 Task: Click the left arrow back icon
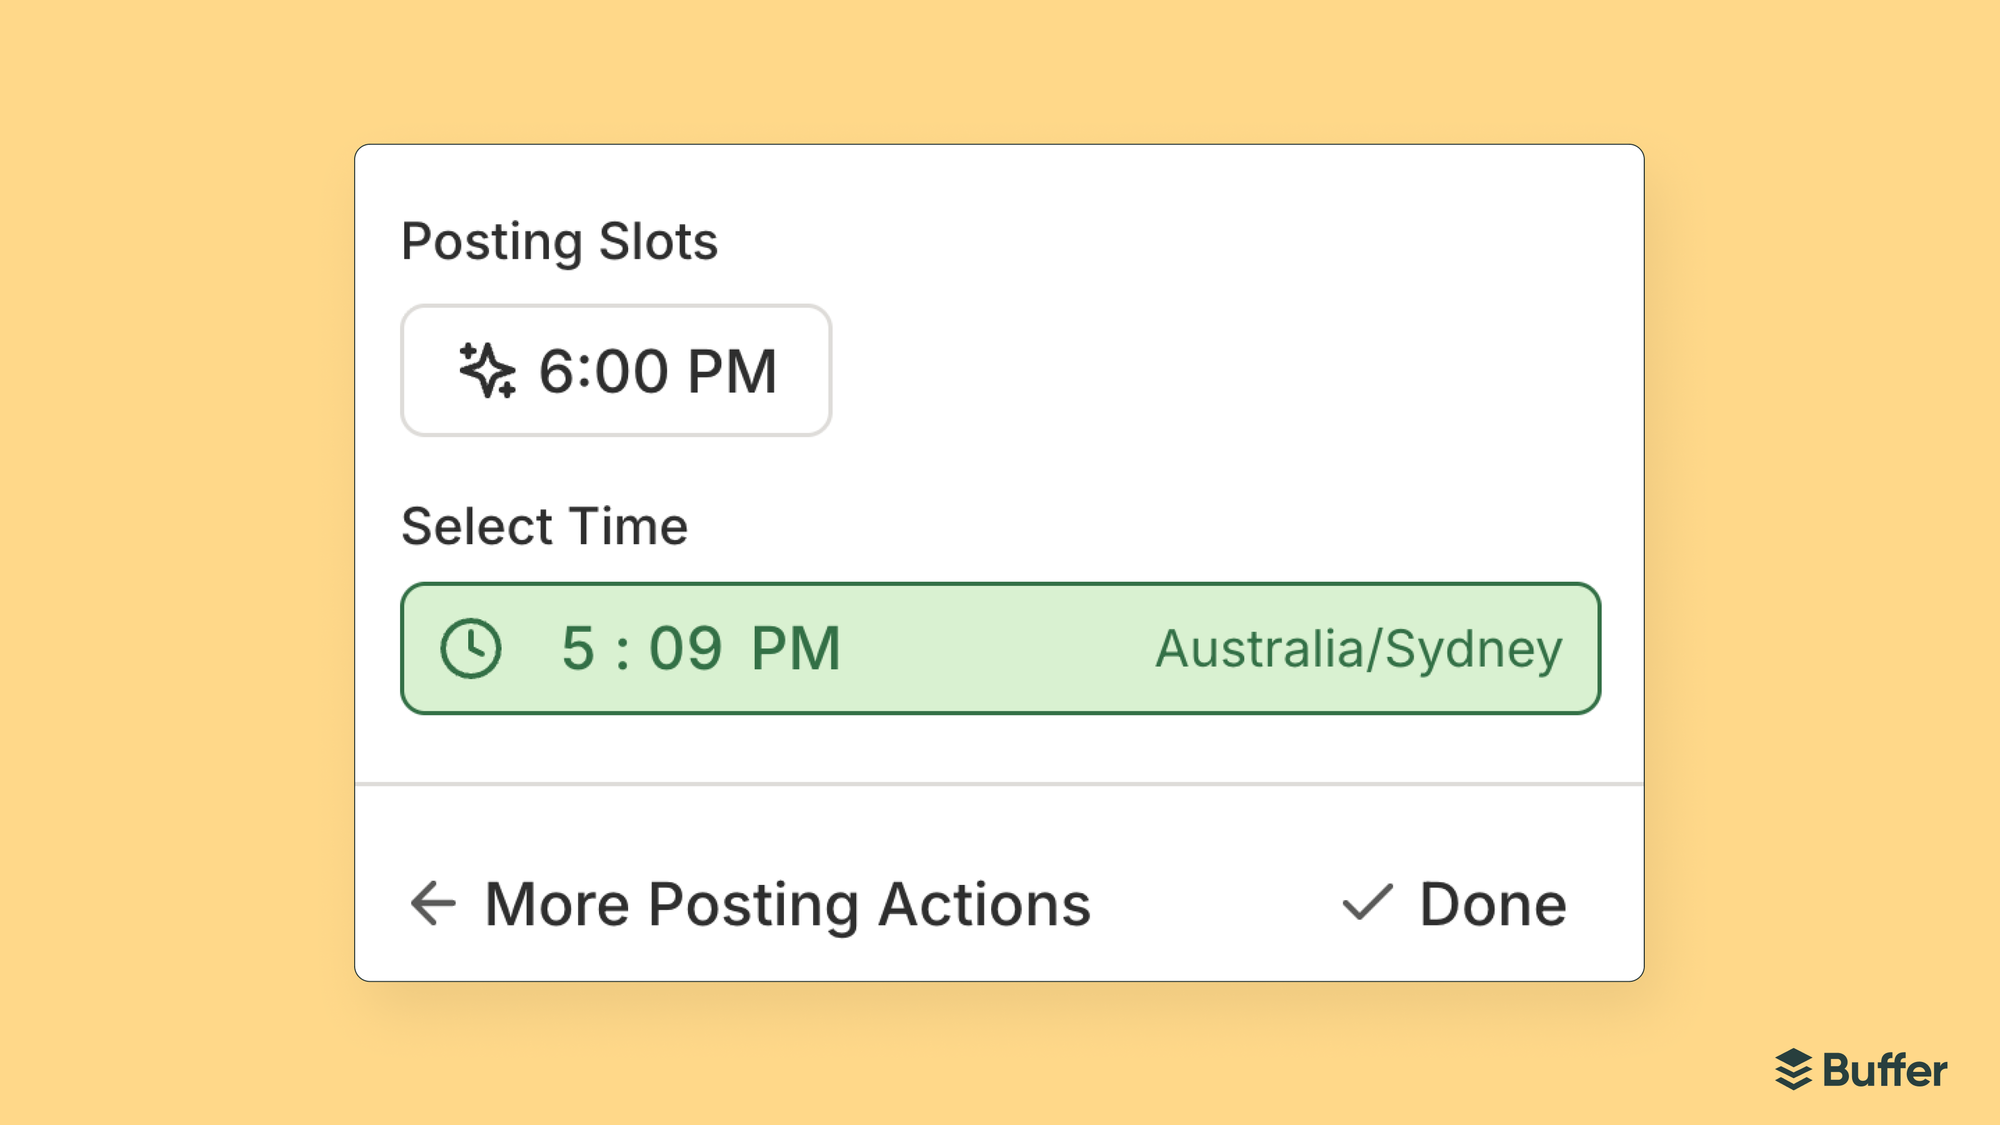point(433,903)
